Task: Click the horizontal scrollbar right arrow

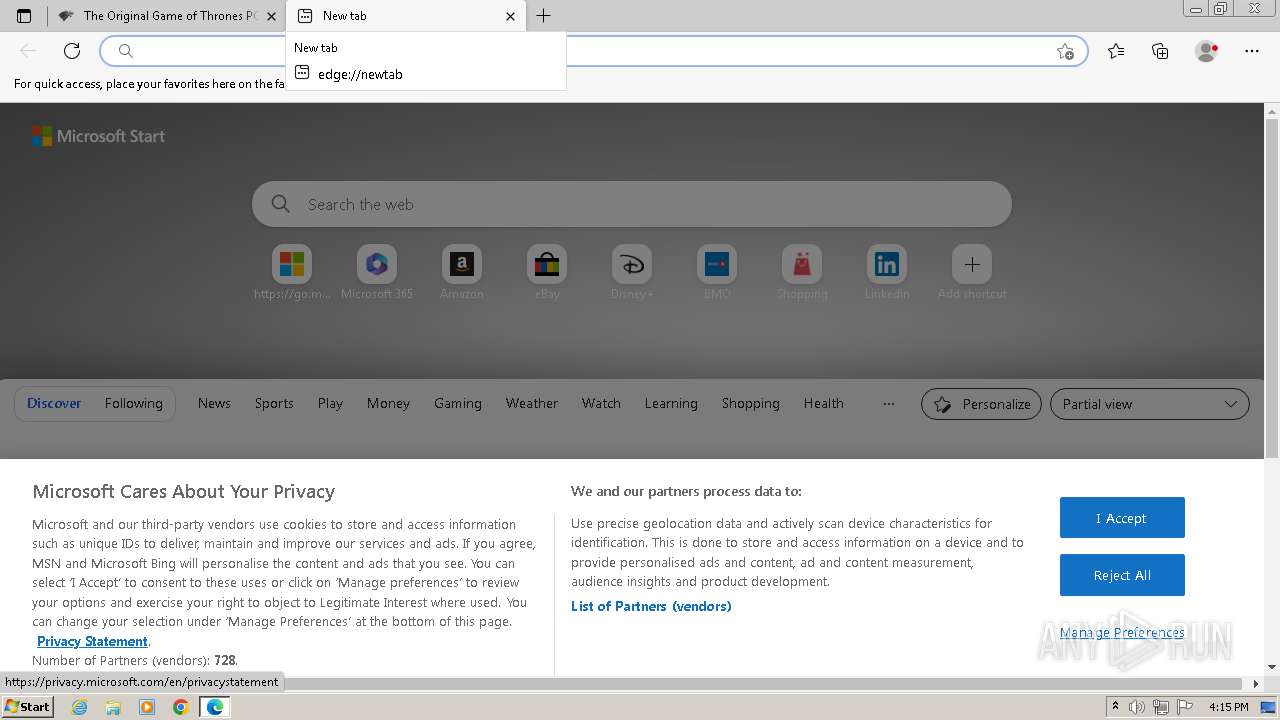Action: click(x=1257, y=684)
